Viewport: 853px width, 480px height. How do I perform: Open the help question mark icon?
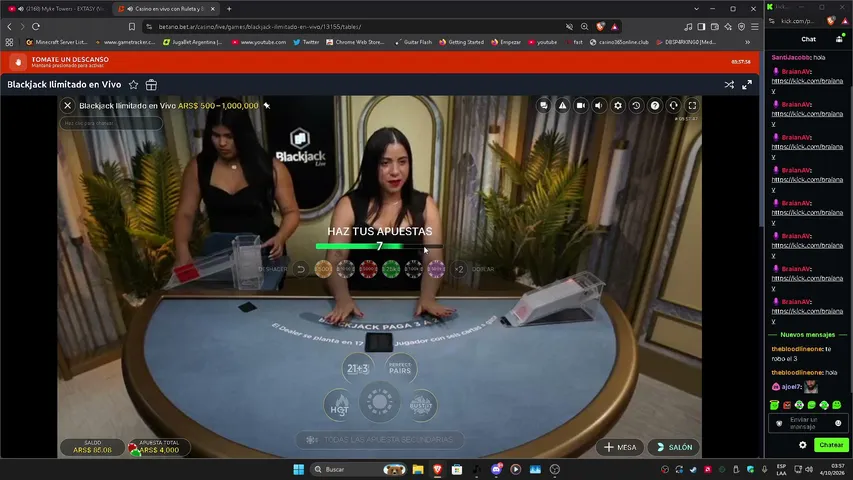click(655, 106)
